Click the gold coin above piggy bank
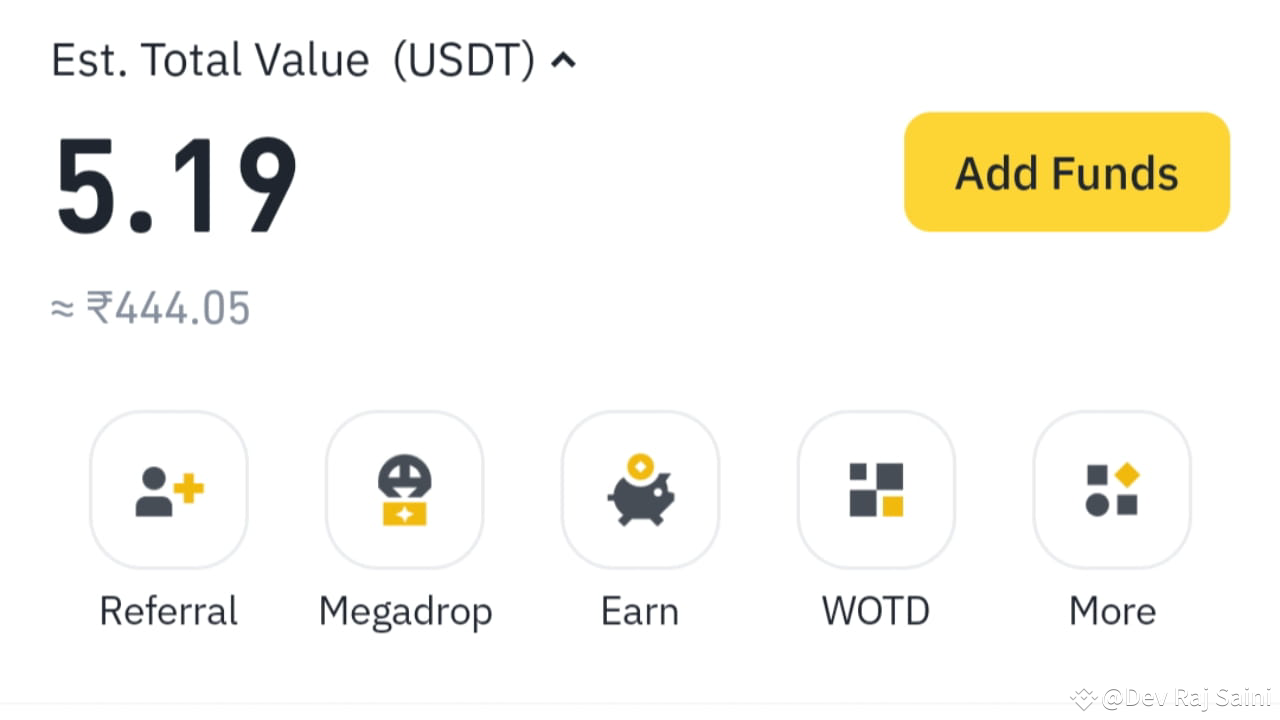The height and width of the screenshot is (720, 1280). (x=640, y=465)
